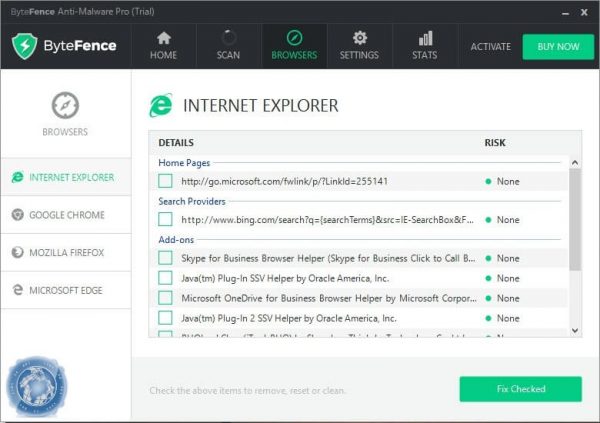Click the Search Providers section heading
This screenshot has width=600, height=423.
click(x=192, y=201)
